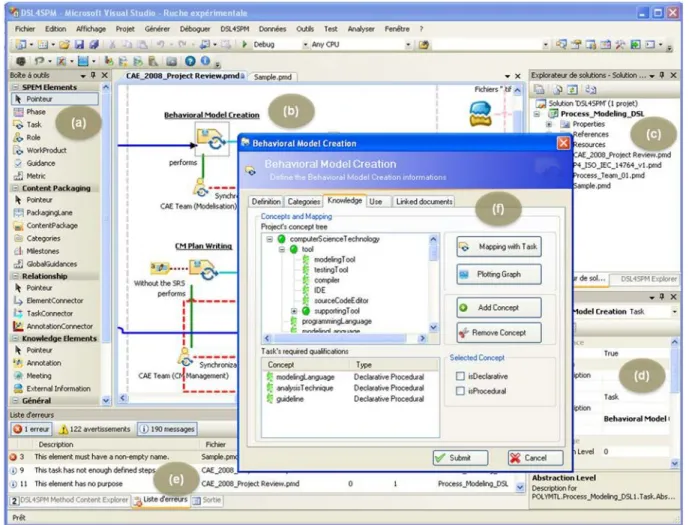Collapse the Knowledge Elements toolbox group

(15, 338)
